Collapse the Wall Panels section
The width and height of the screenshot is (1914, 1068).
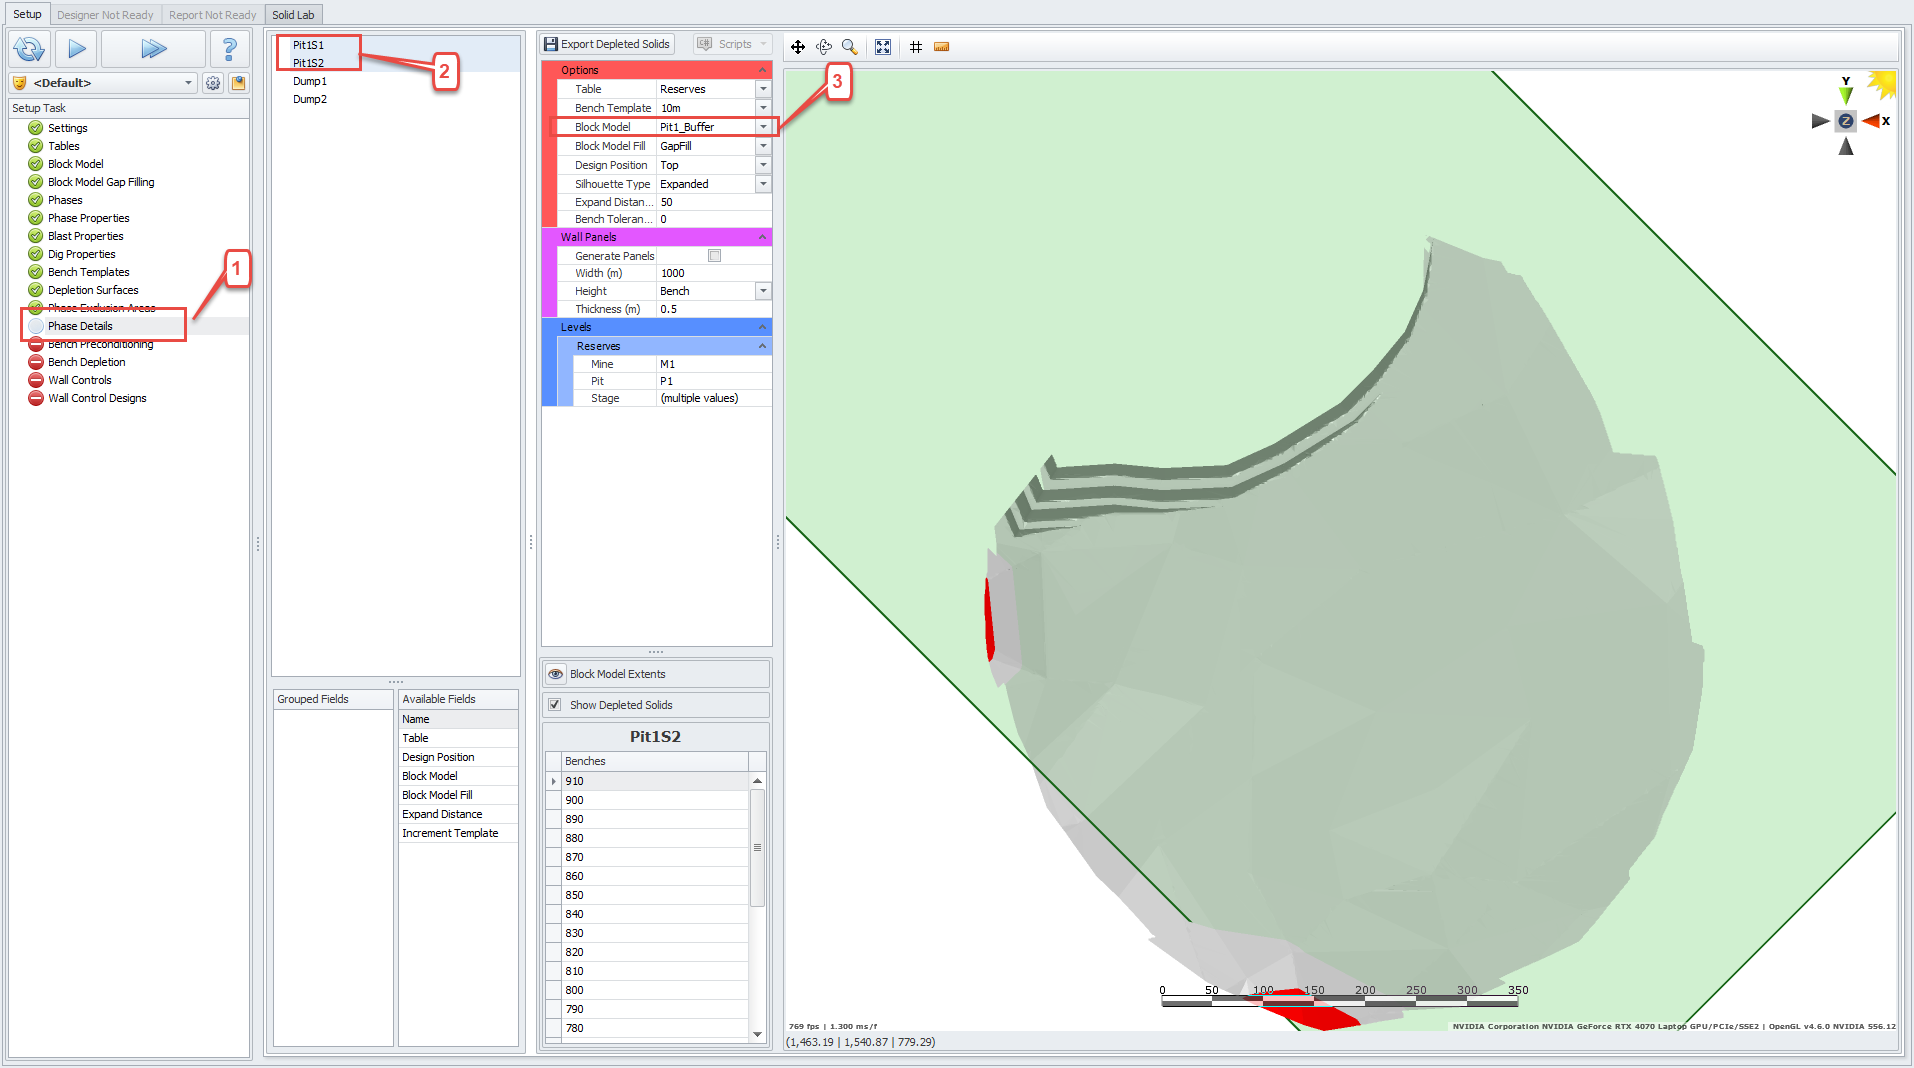(x=762, y=237)
